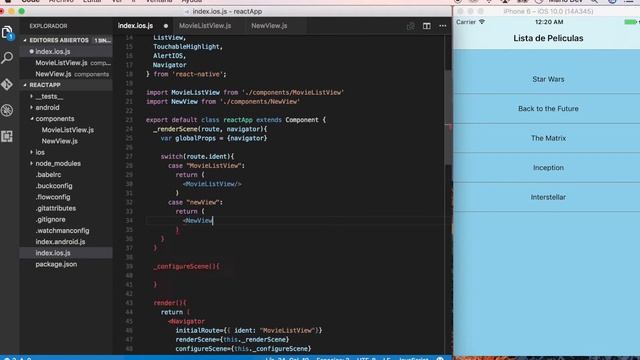Click the battery icon in simulator status bar
The image size is (640, 360).
coord(631,22)
